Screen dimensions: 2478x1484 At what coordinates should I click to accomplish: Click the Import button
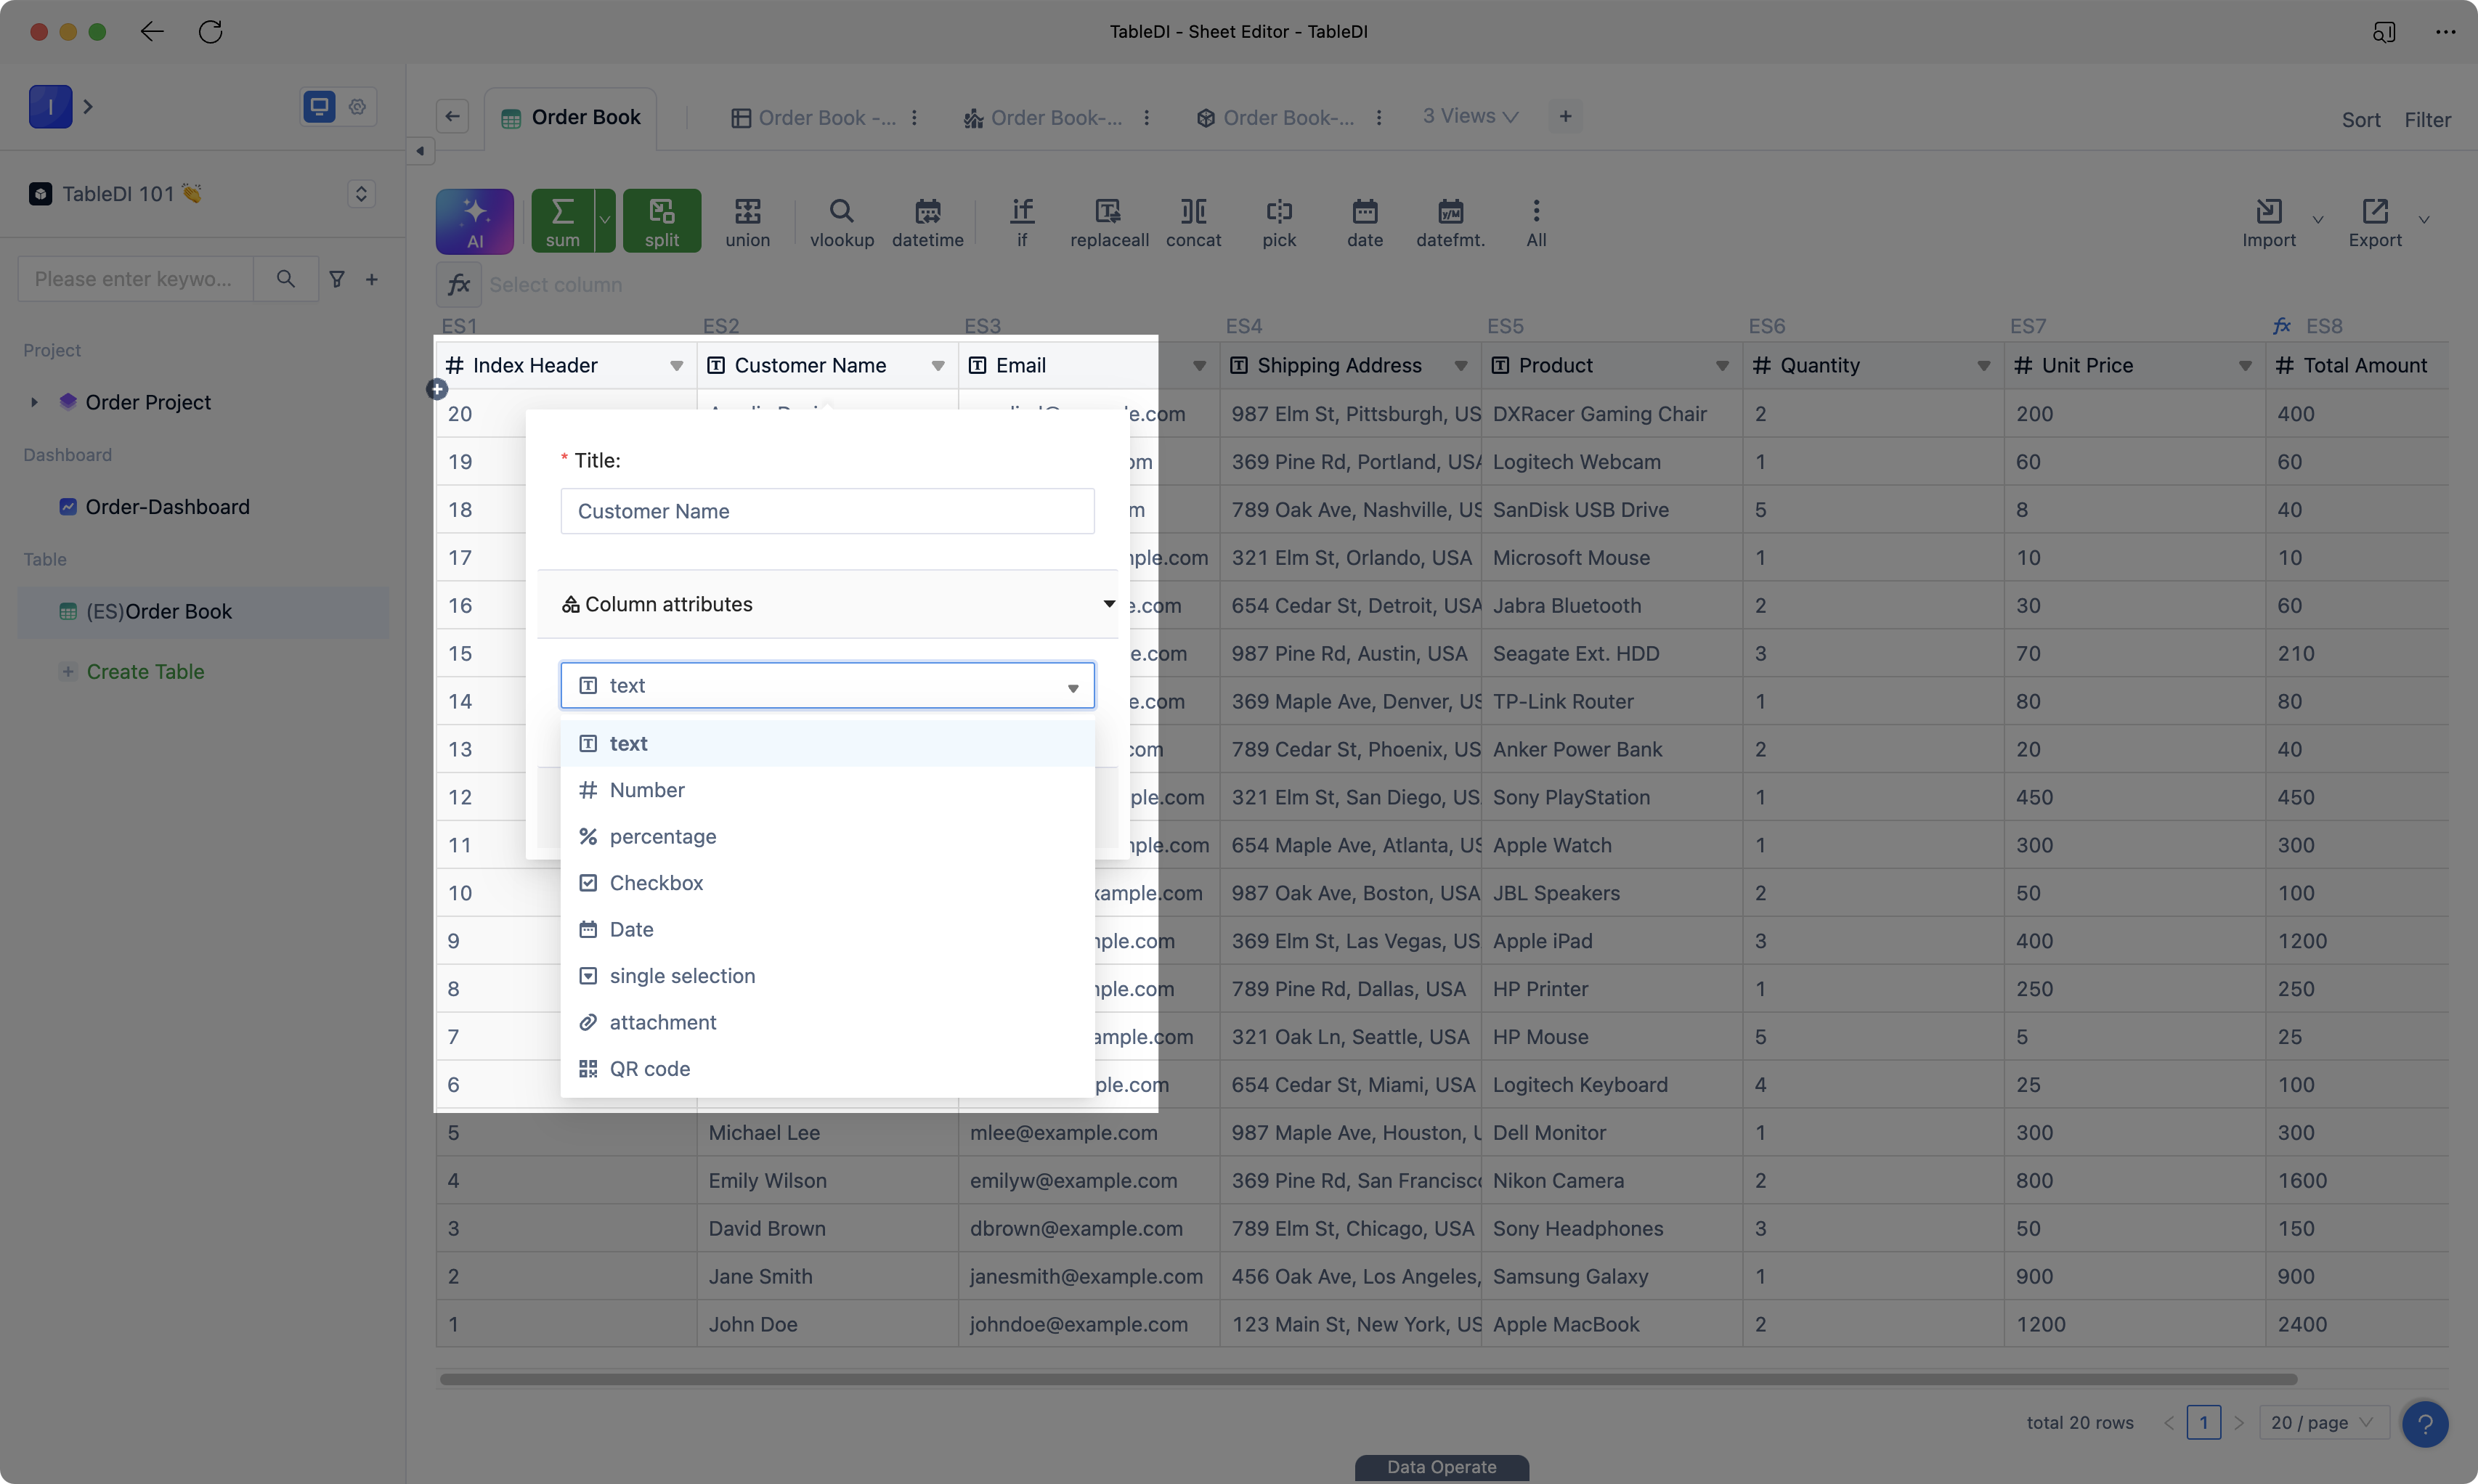point(2268,219)
